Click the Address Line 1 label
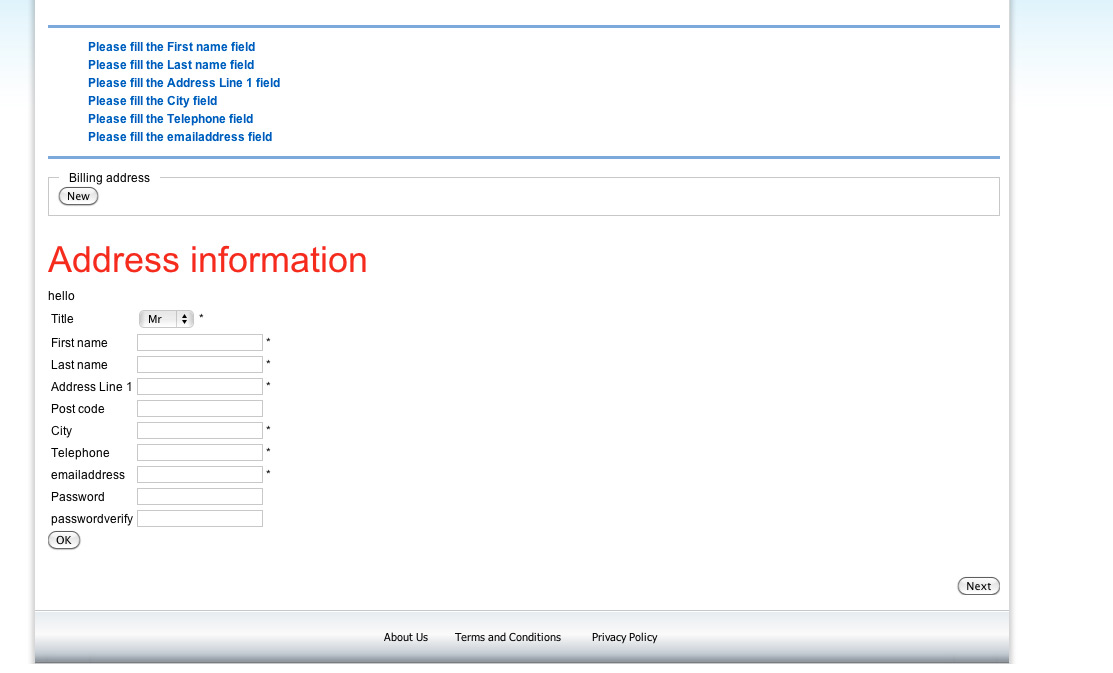 point(92,386)
